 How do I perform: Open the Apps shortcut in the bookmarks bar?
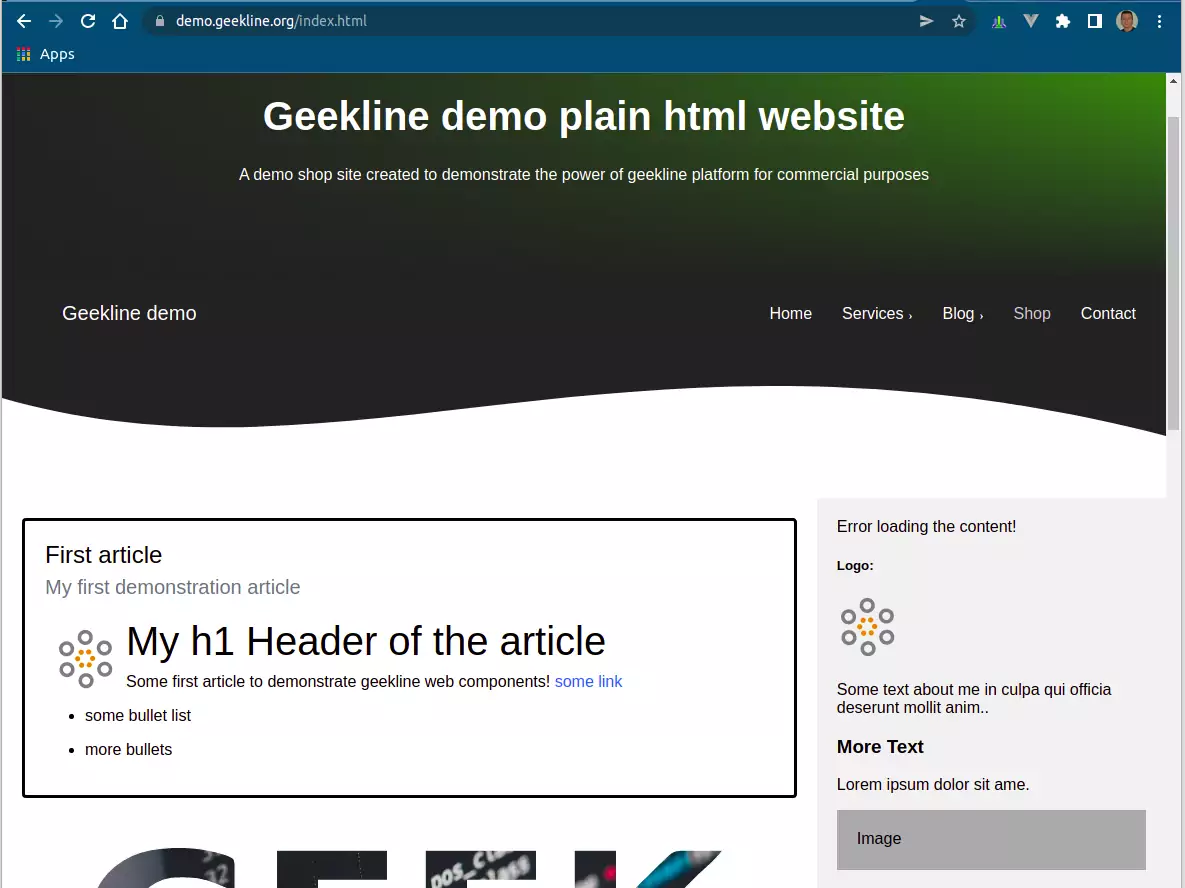click(44, 54)
